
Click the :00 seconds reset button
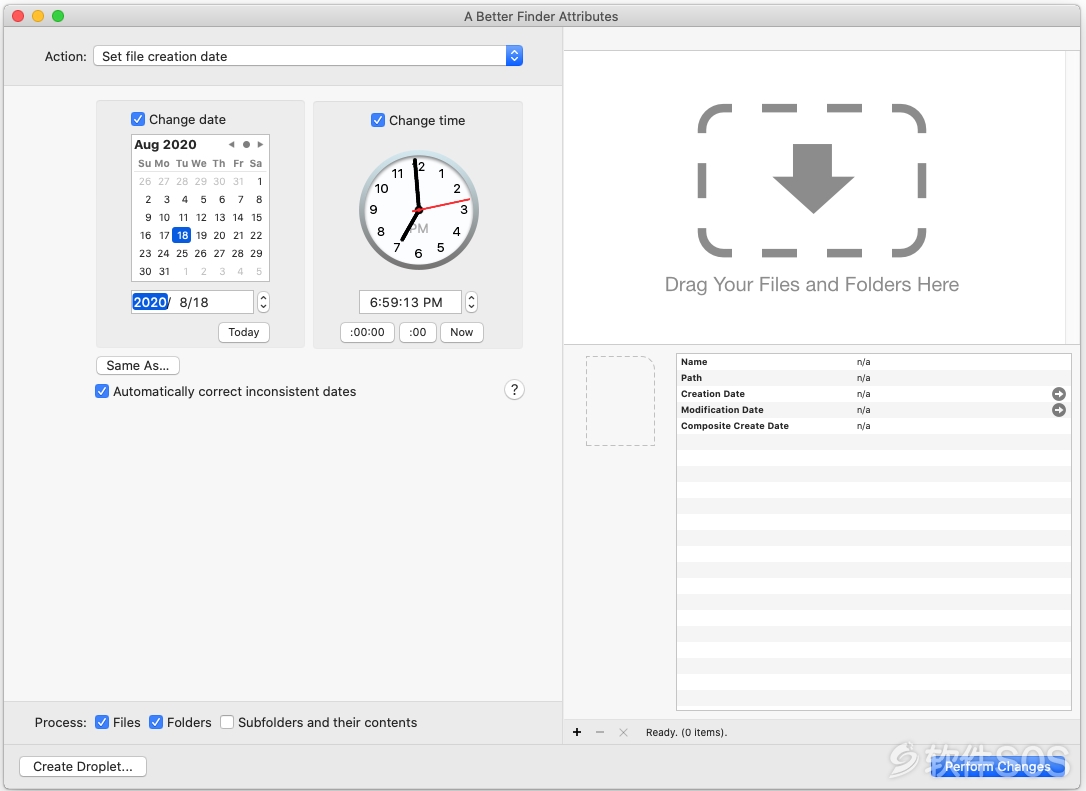(418, 332)
